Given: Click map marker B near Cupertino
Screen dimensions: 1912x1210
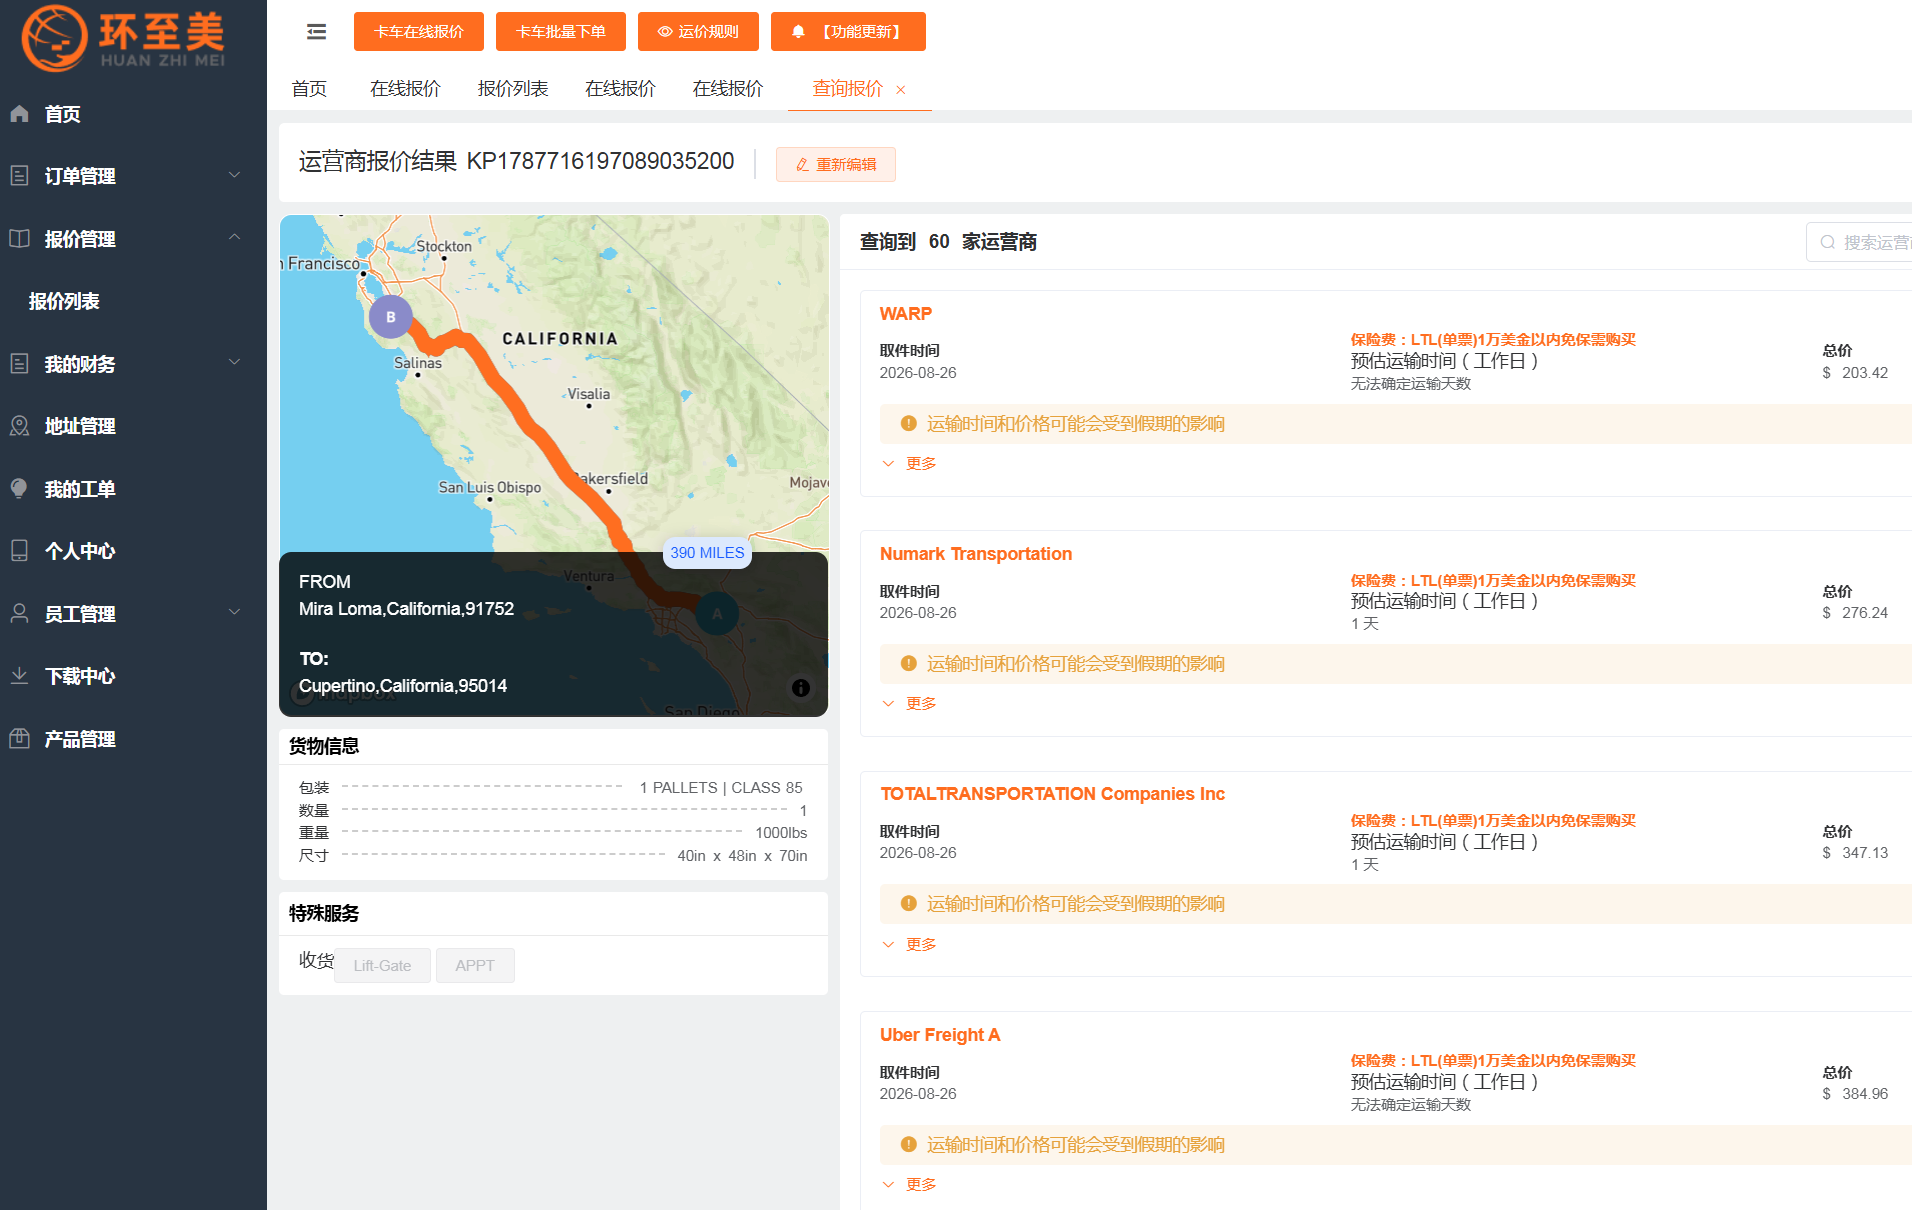Looking at the screenshot, I should 390,317.
